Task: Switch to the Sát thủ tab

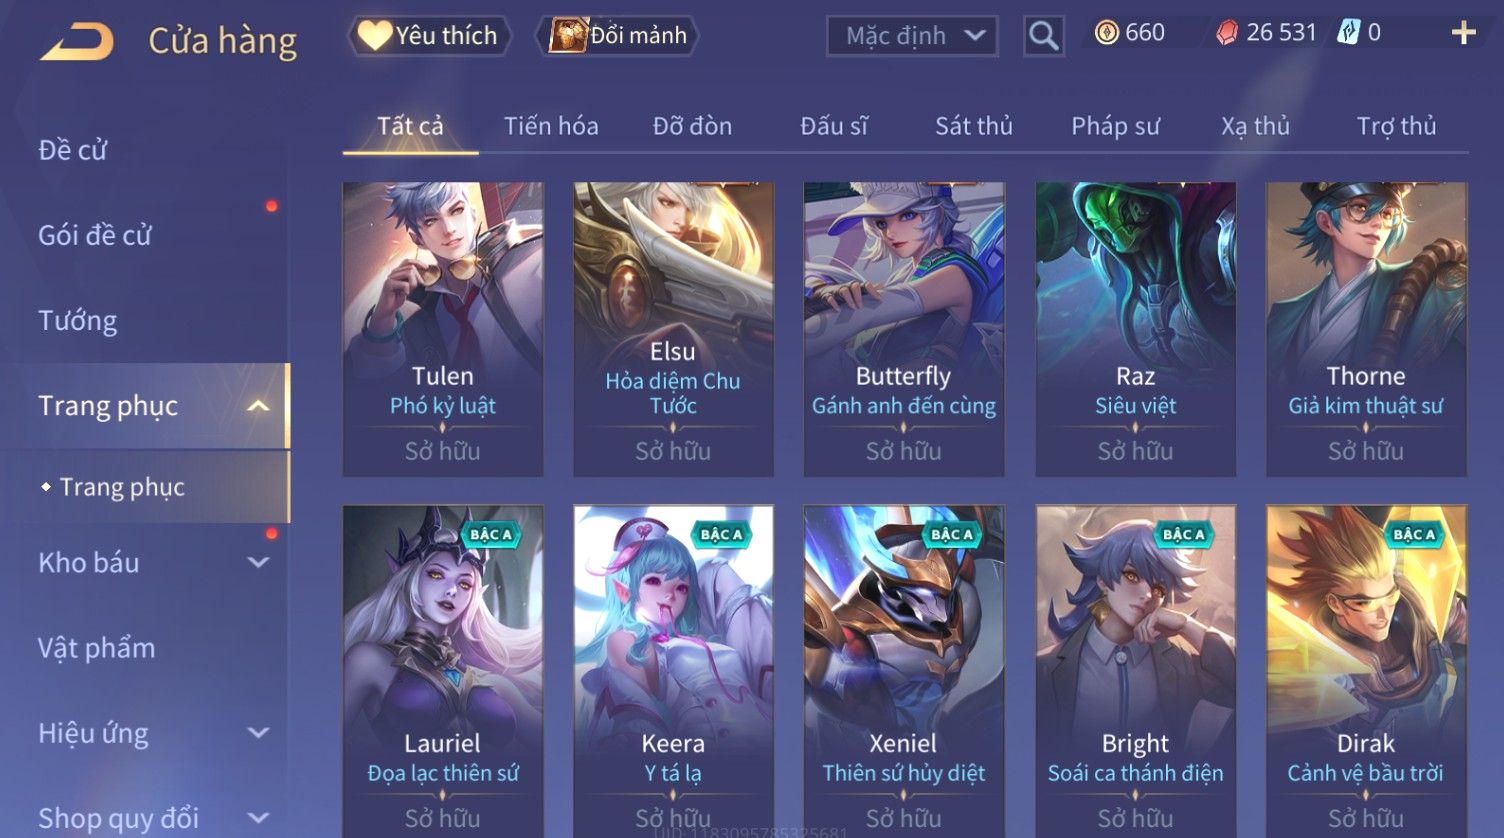Action: 974,126
